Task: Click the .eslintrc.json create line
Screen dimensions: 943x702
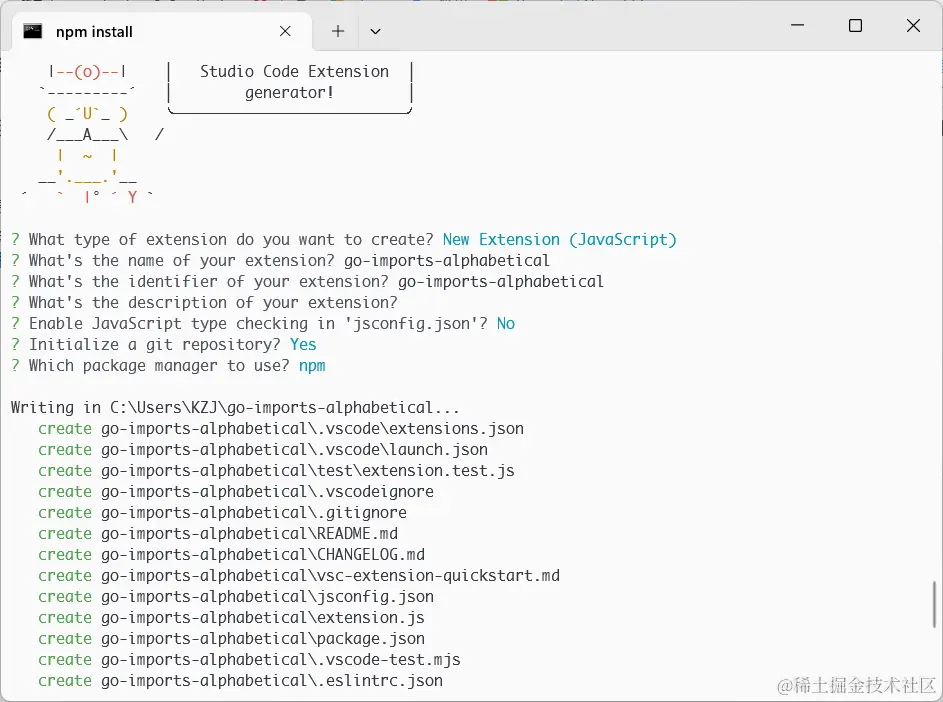Action: pyautogui.click(x=241, y=681)
